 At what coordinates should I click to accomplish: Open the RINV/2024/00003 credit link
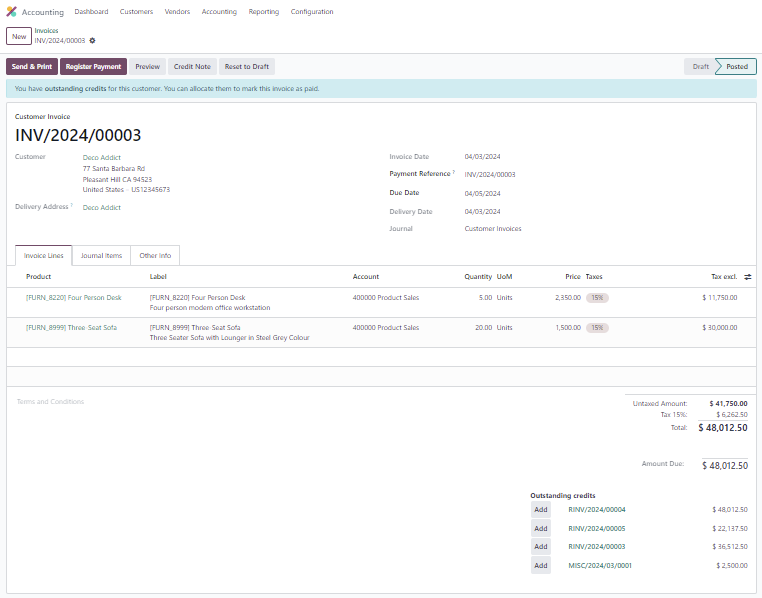coord(597,547)
